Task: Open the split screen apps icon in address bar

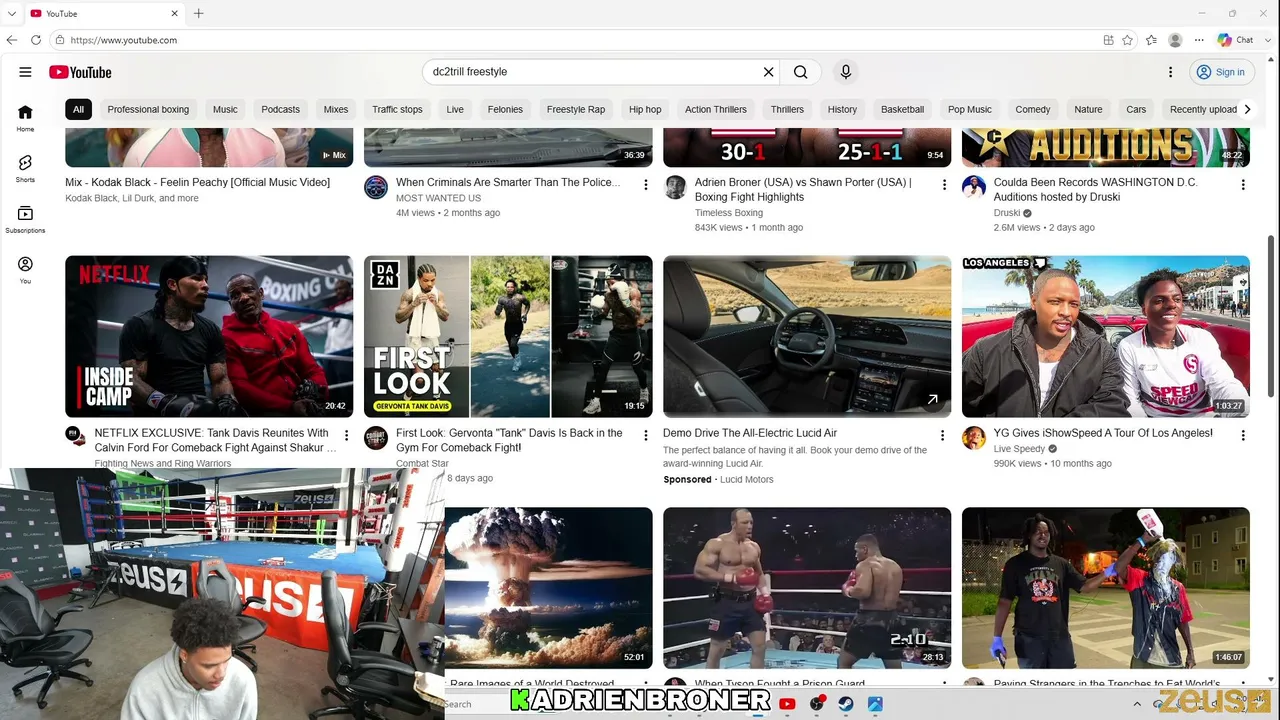Action: [x=1108, y=40]
